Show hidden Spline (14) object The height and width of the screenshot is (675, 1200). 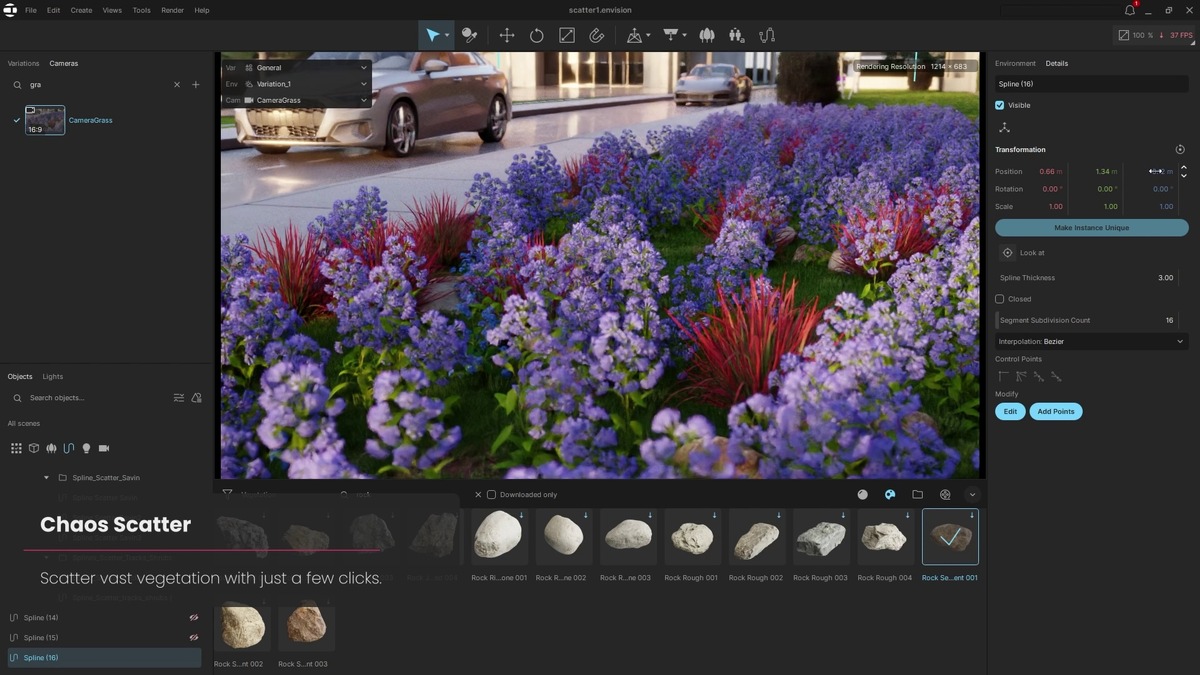pos(194,618)
